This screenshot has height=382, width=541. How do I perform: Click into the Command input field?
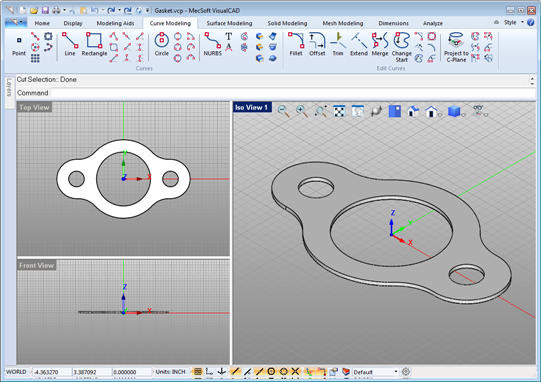click(293, 93)
